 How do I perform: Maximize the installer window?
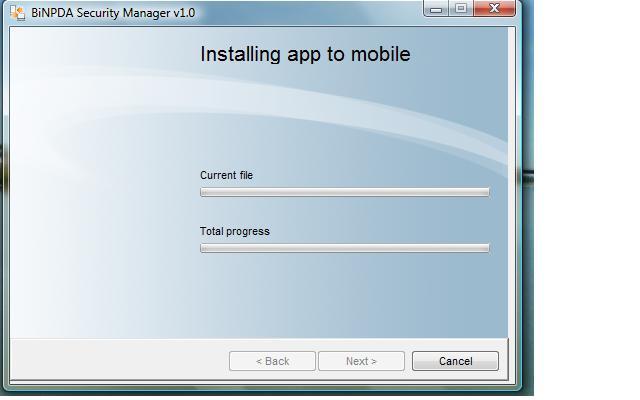point(460,9)
